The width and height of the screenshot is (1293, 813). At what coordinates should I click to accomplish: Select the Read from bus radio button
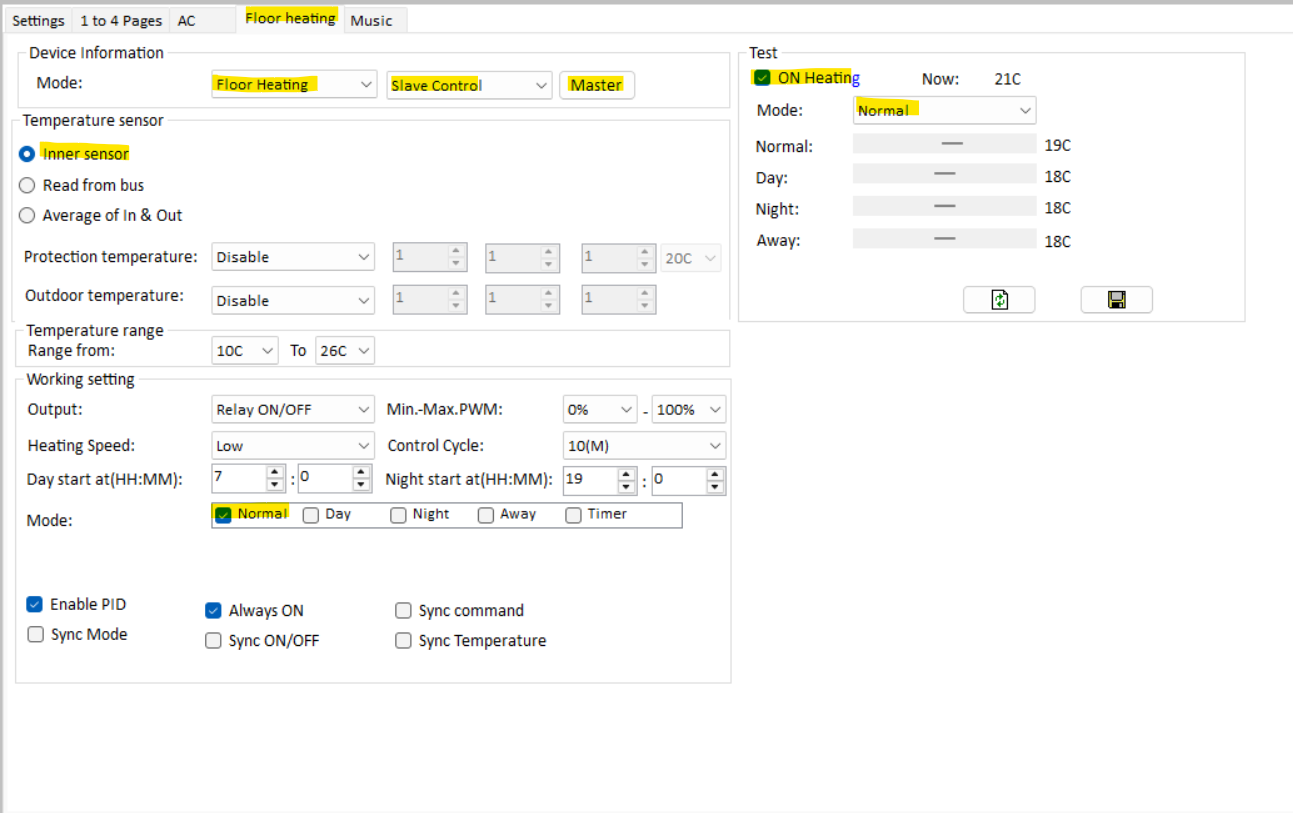27,186
